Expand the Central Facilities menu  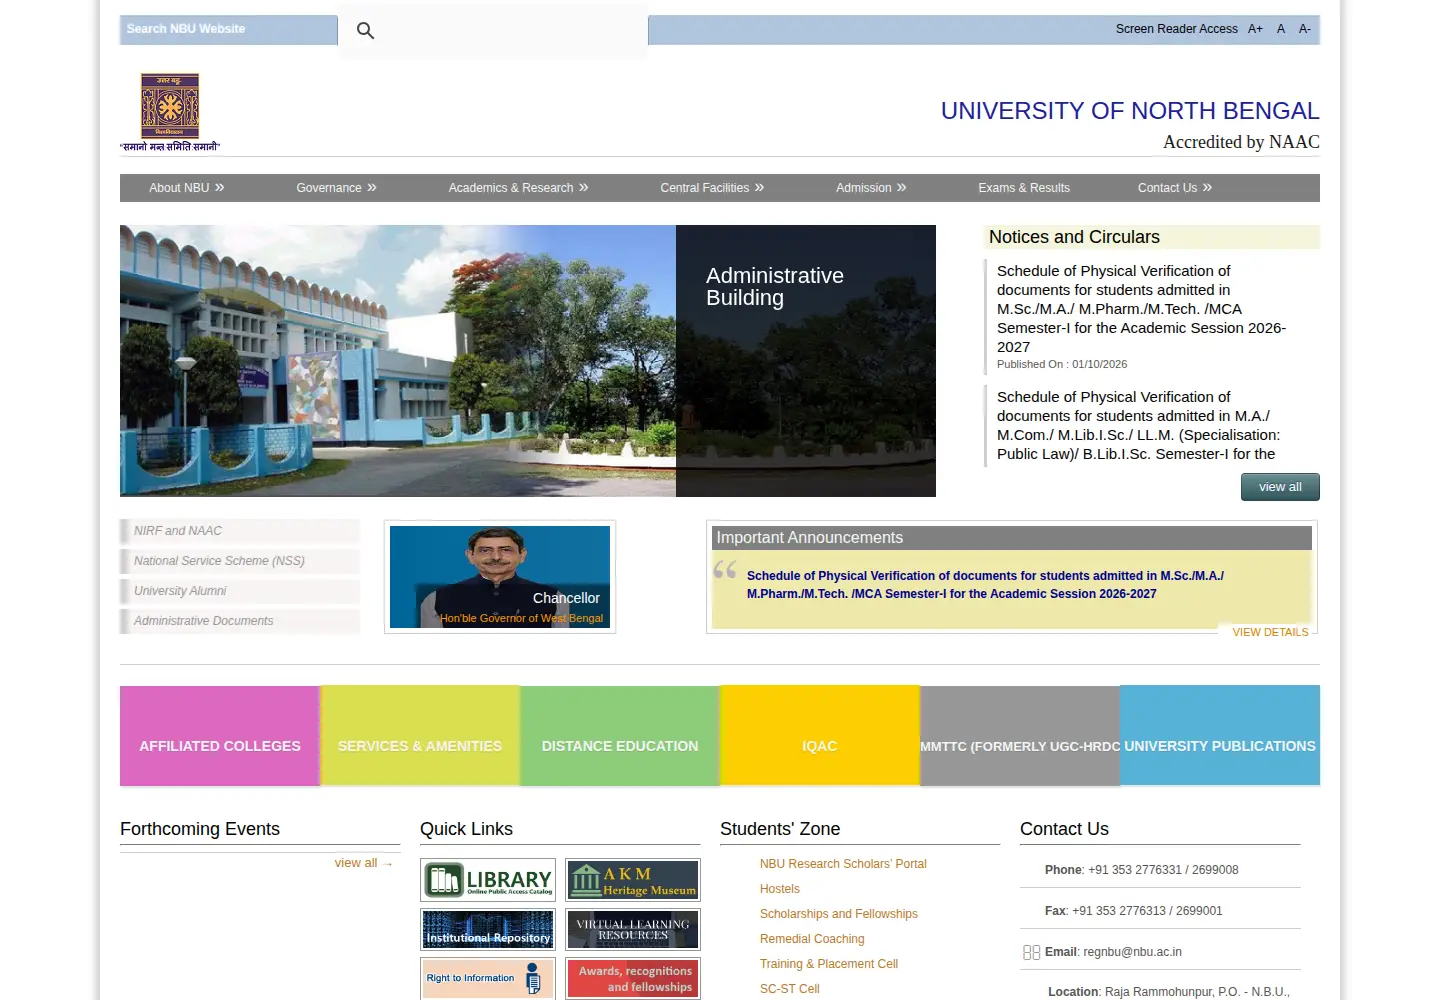[x=712, y=188]
